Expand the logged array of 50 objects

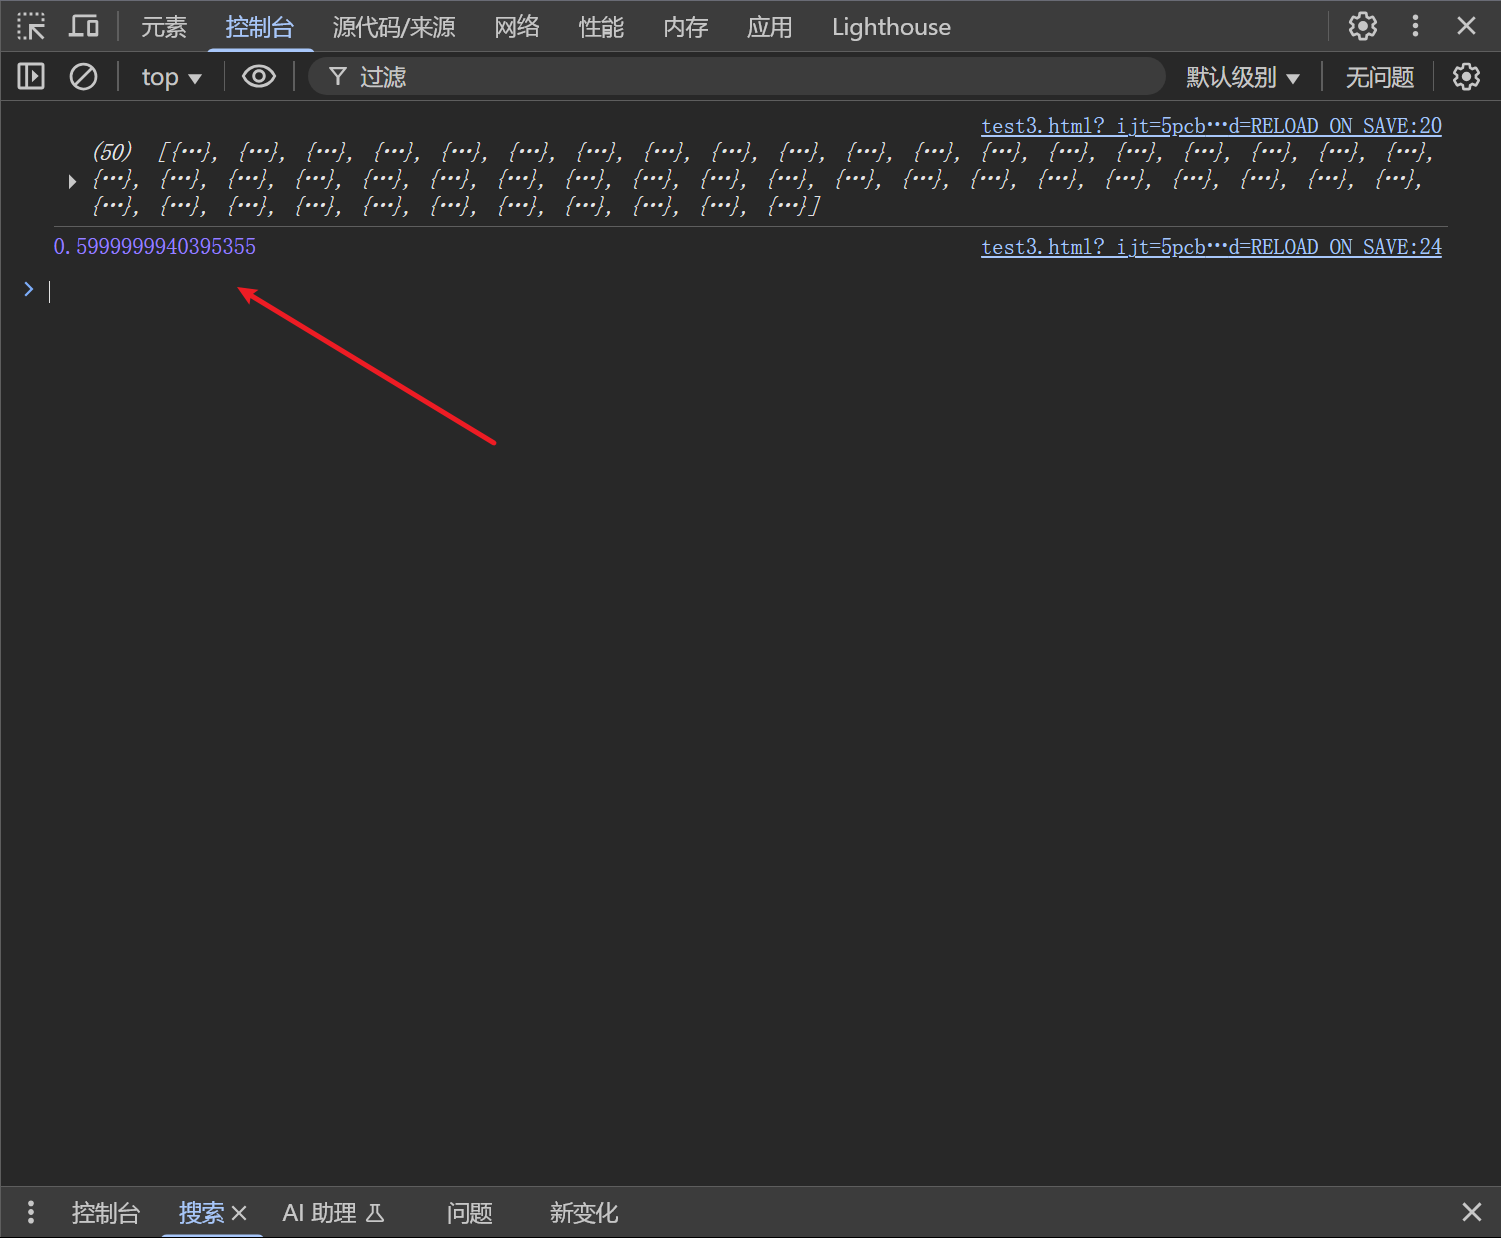pyautogui.click(x=72, y=181)
